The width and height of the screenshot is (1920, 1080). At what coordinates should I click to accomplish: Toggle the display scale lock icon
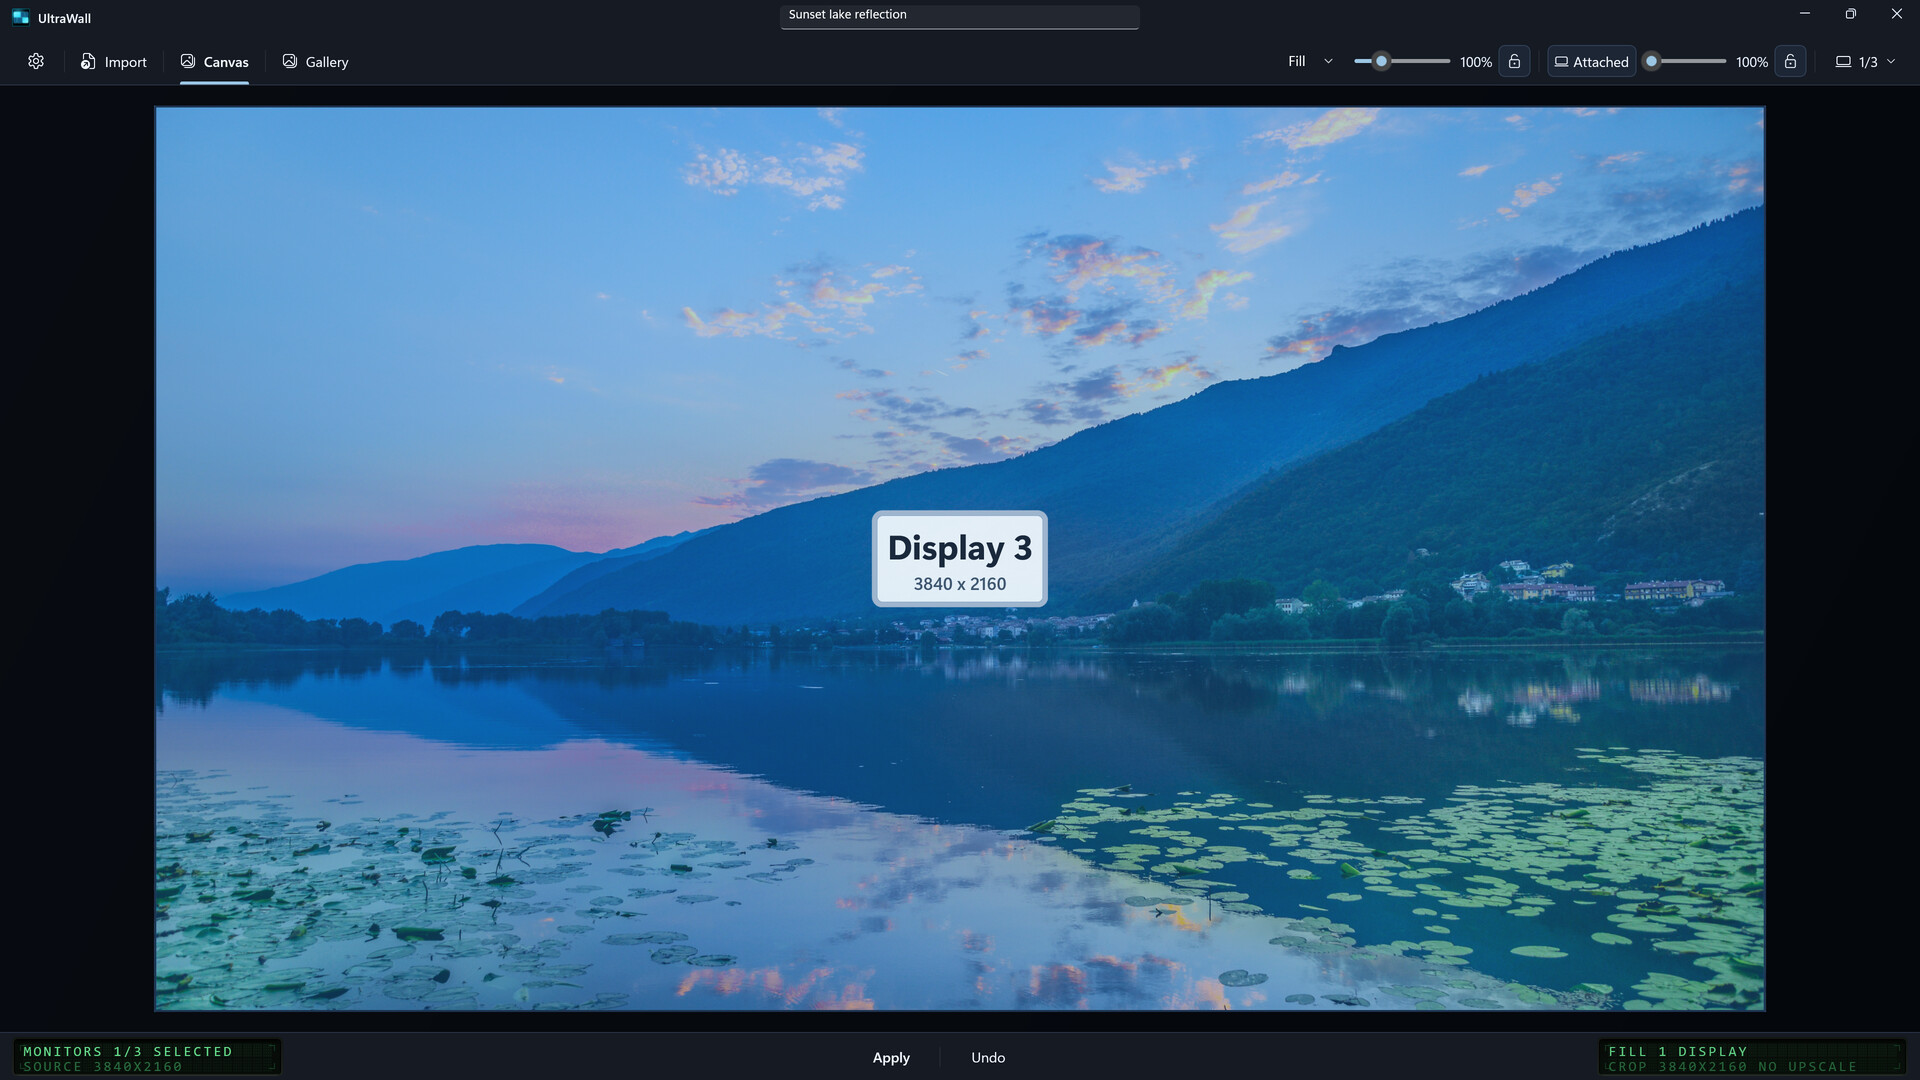pyautogui.click(x=1790, y=61)
